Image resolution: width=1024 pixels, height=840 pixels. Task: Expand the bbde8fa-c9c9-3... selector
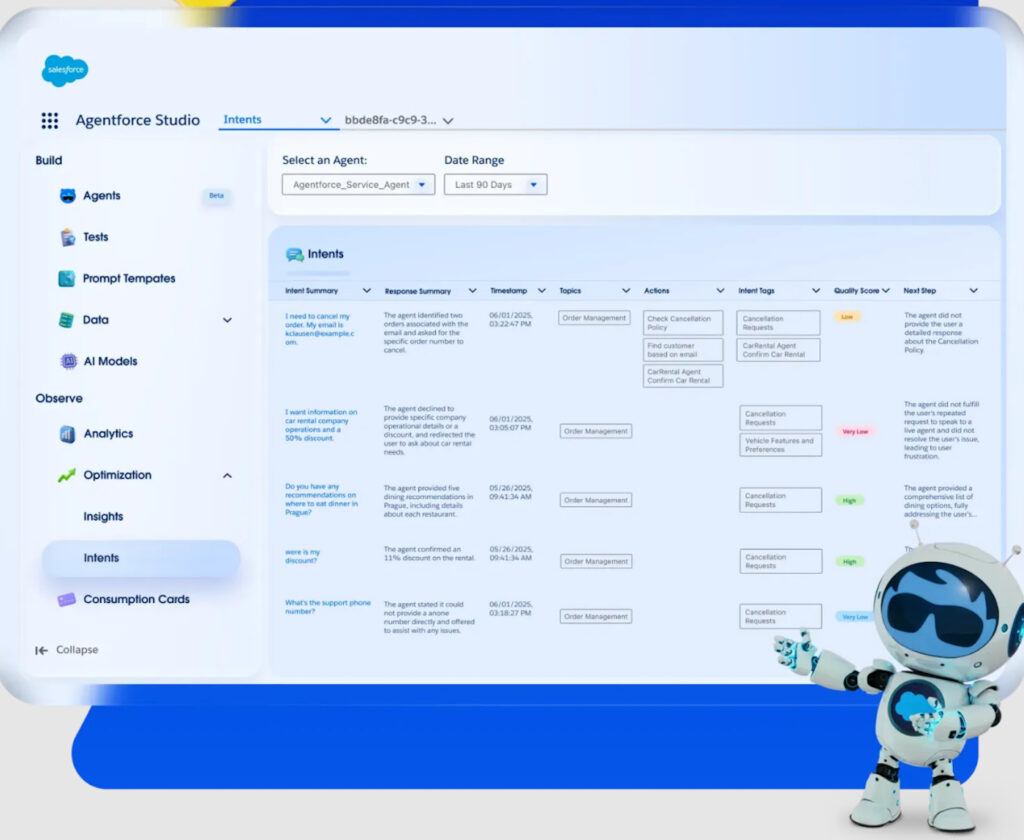tap(448, 121)
